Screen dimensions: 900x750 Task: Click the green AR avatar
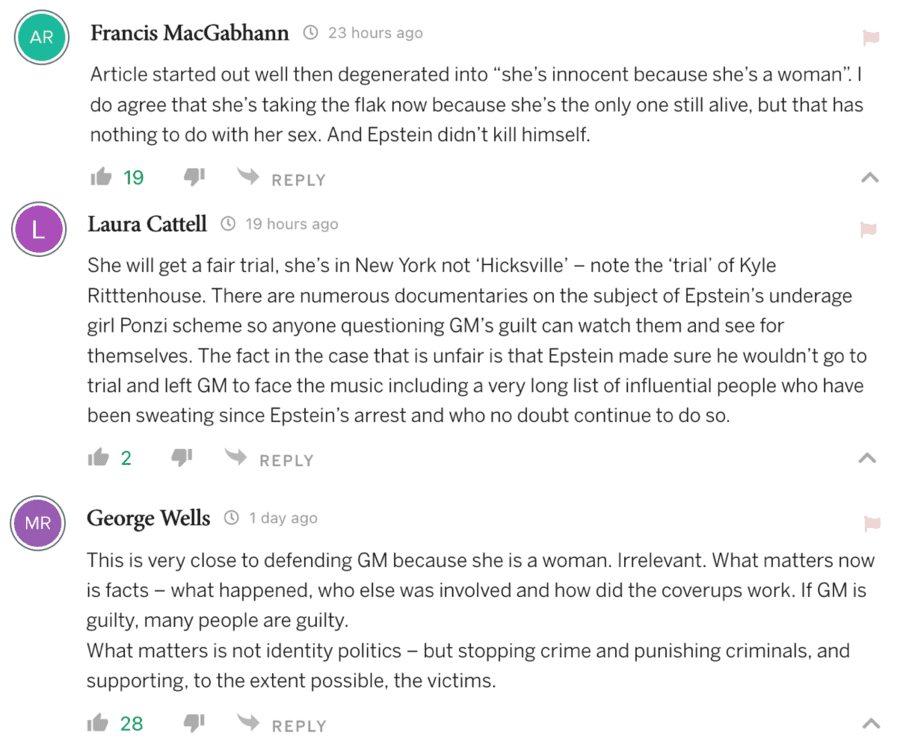click(41, 38)
